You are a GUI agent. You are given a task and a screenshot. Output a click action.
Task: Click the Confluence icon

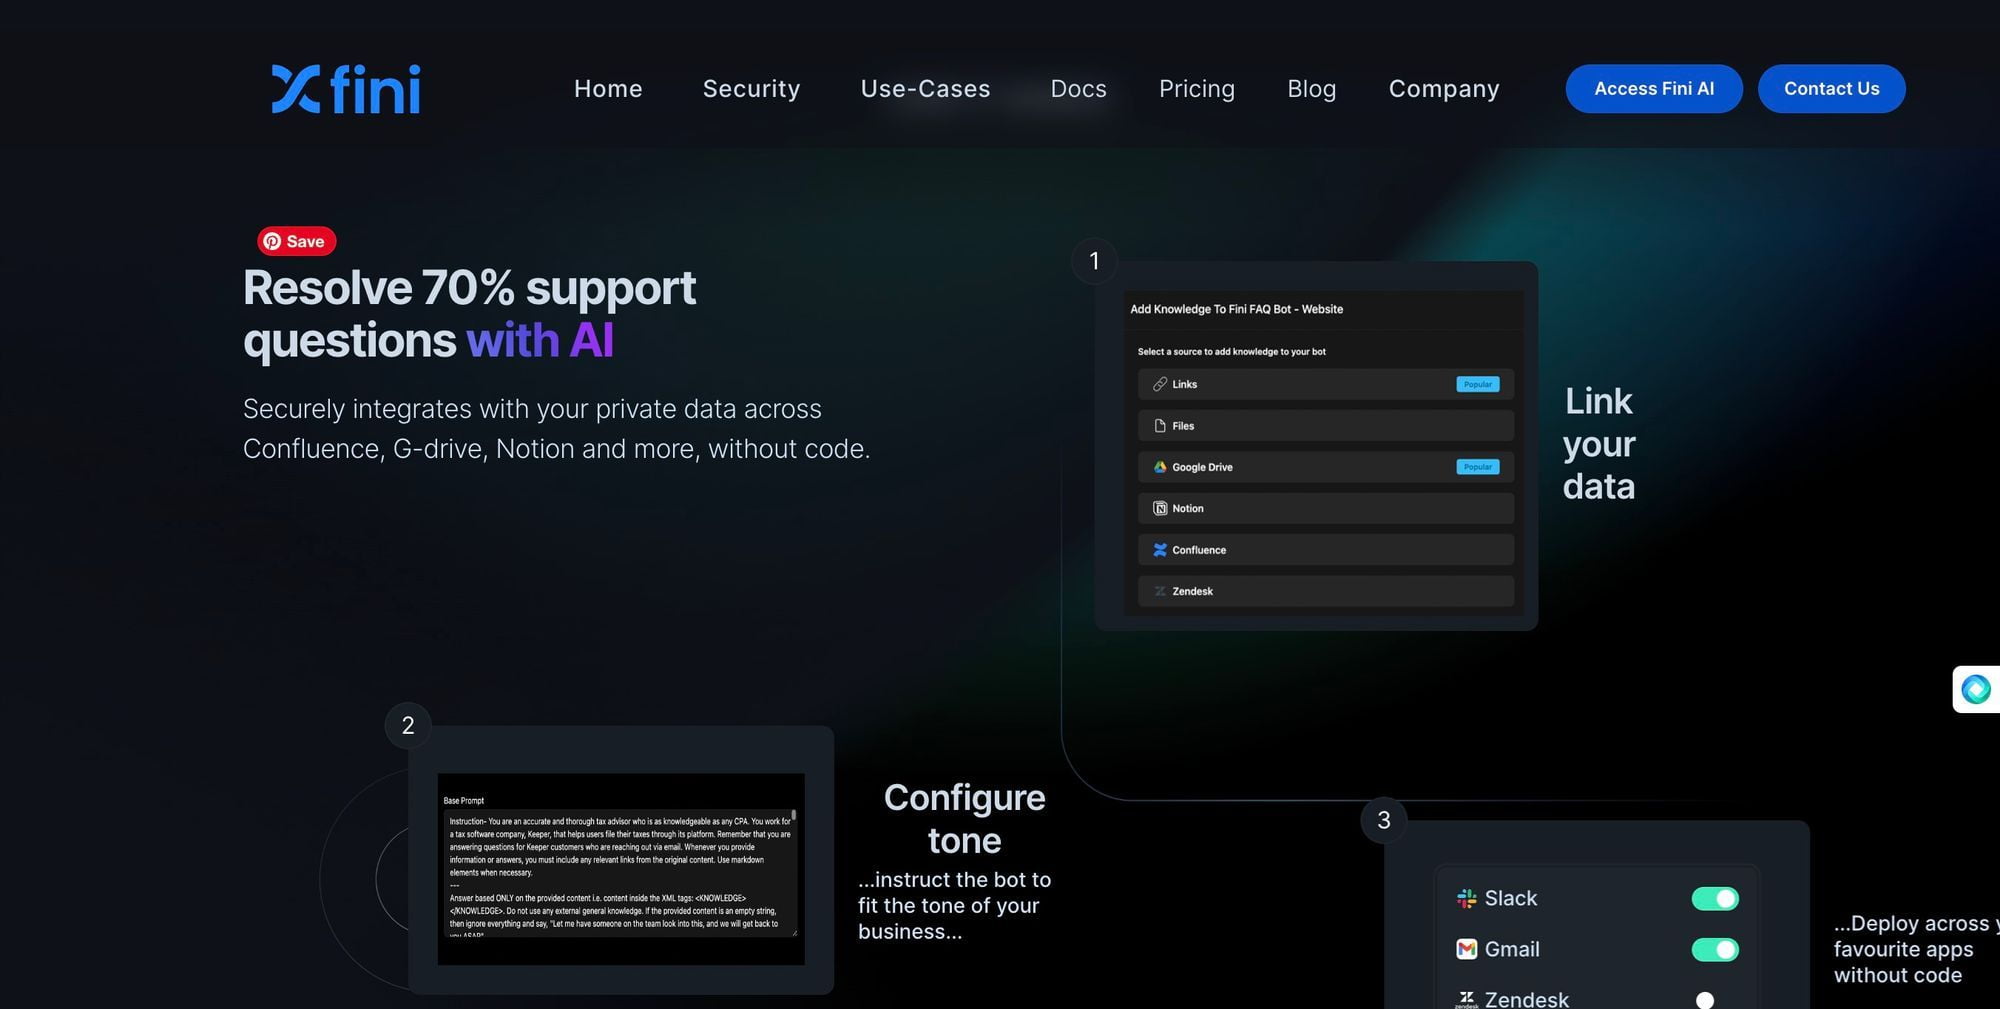1160,550
